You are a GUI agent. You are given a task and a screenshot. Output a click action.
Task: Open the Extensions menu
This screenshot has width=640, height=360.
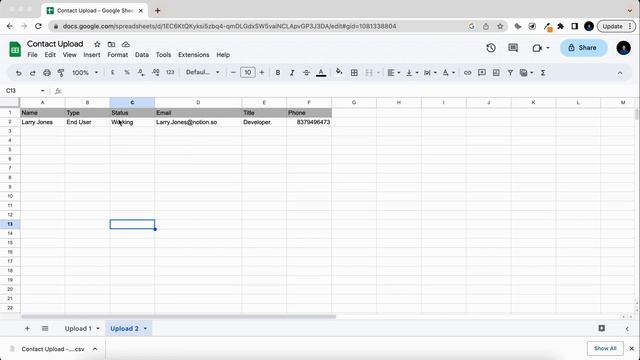click(x=193, y=55)
